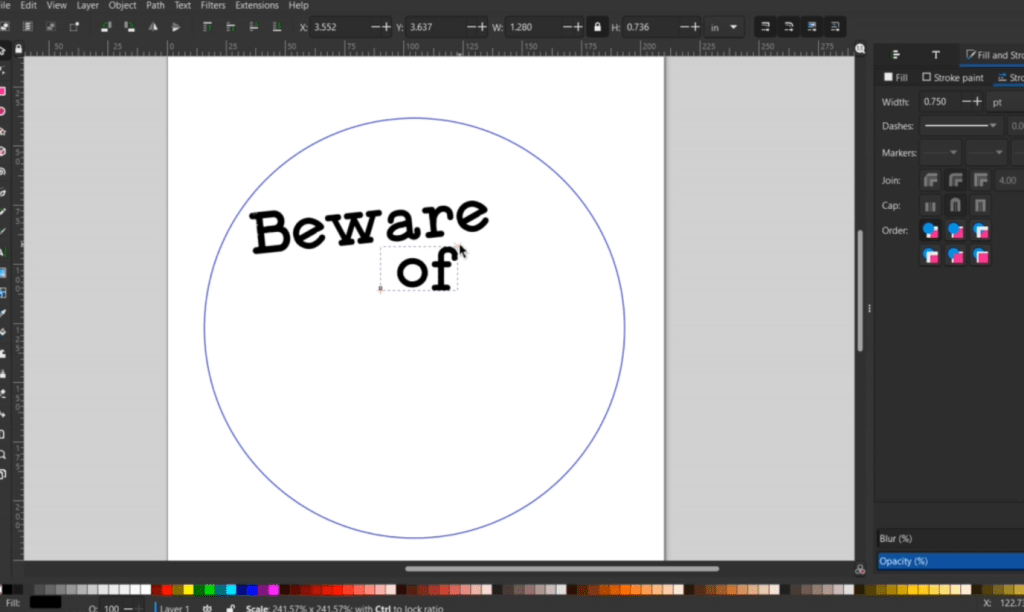The image size is (1024, 612).
Task: Open the units dropdown showing 'in'
Action: (725, 27)
